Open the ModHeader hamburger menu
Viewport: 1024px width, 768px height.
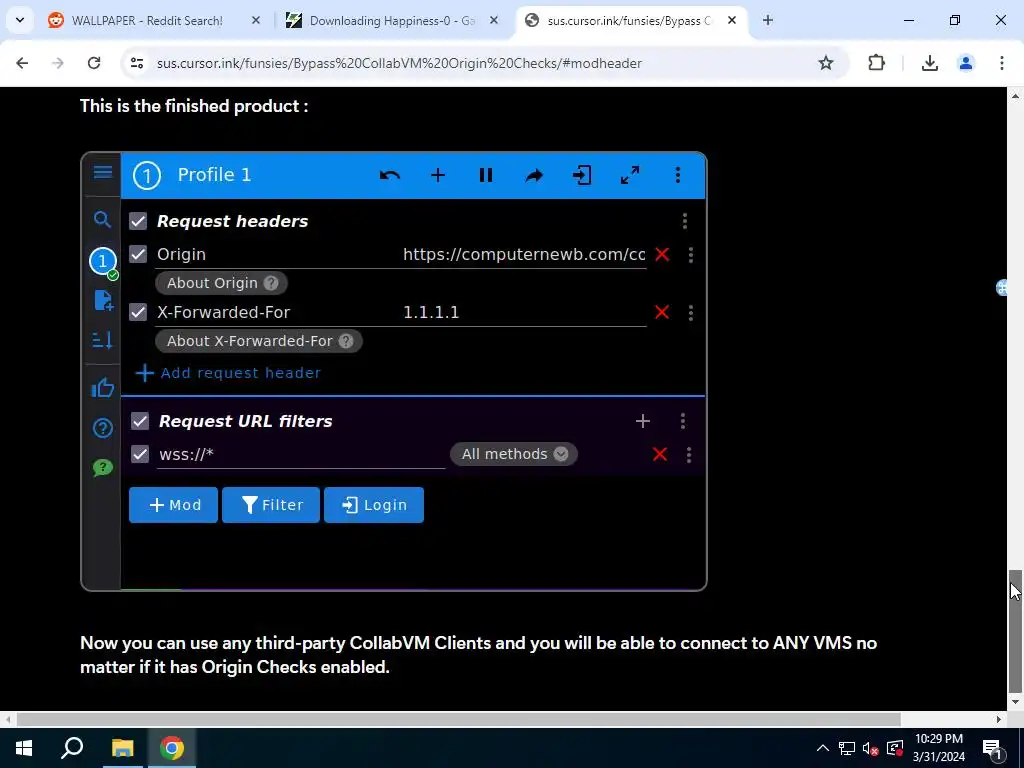[x=103, y=172]
